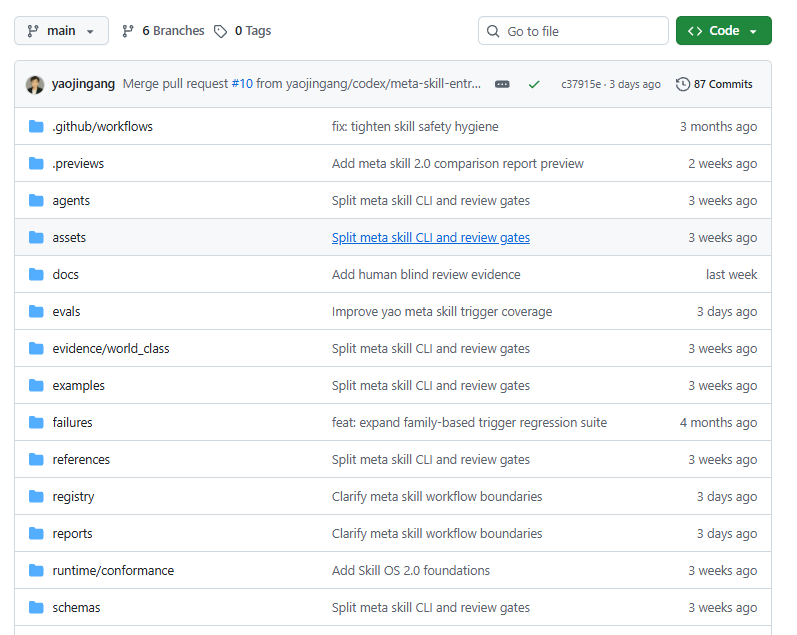
Task: Open schemas row 'Split meta skill CLI' commit
Action: 431,608
